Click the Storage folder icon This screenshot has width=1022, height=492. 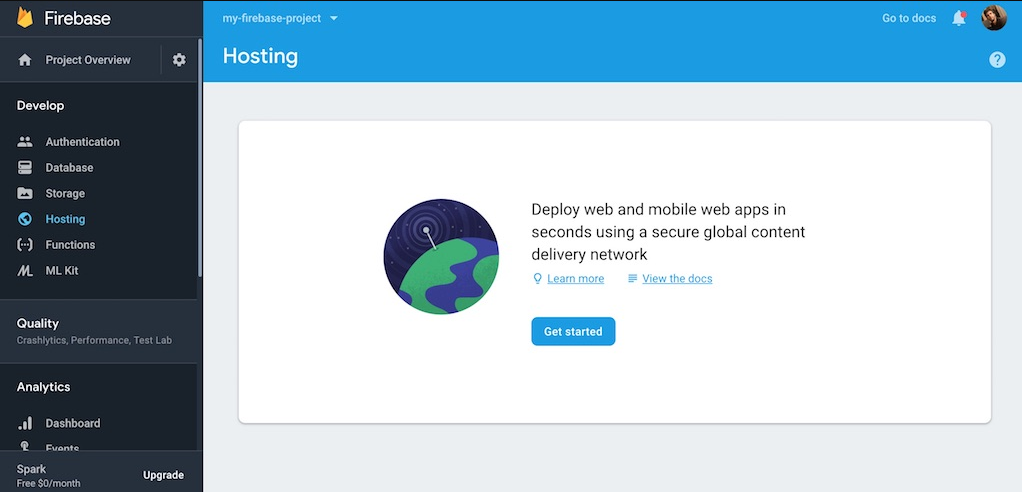[x=25, y=194]
